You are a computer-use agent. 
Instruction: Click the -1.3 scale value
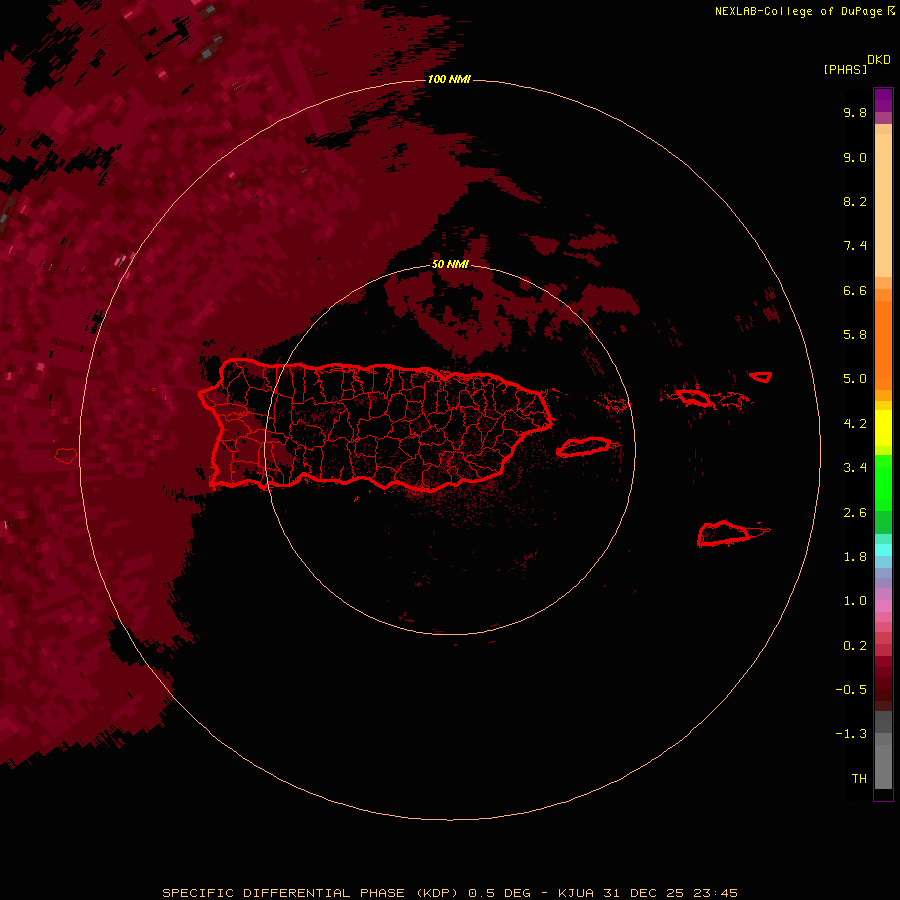[x=851, y=734]
